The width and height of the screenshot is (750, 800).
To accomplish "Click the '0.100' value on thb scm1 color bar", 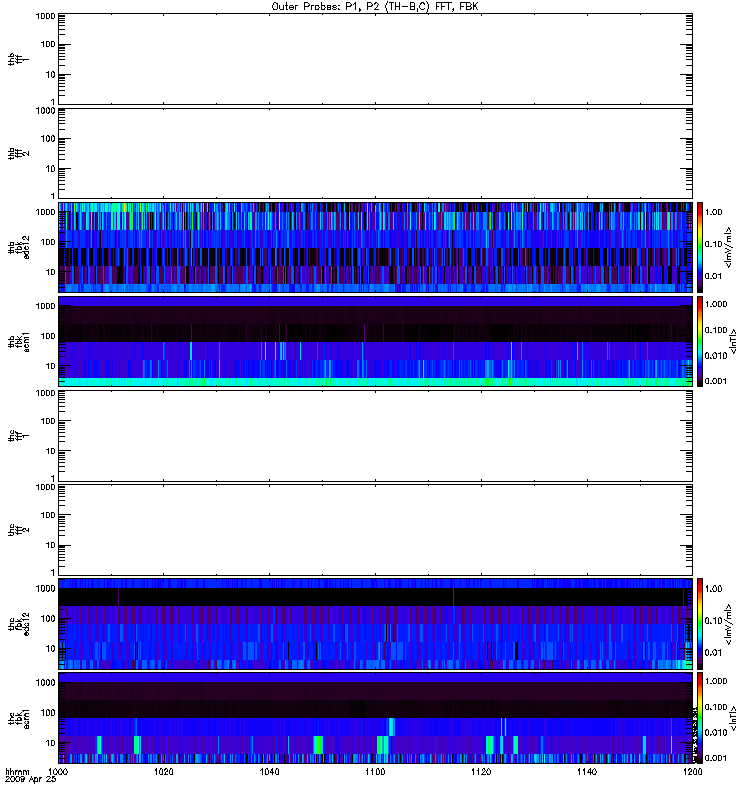I will (x=716, y=330).
